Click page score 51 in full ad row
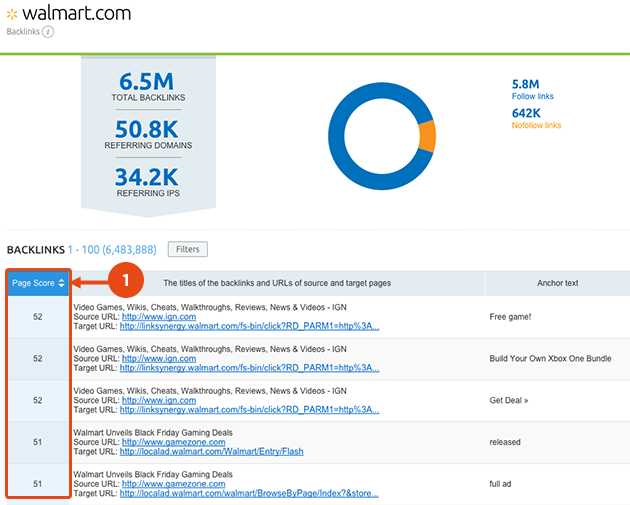 (37, 484)
